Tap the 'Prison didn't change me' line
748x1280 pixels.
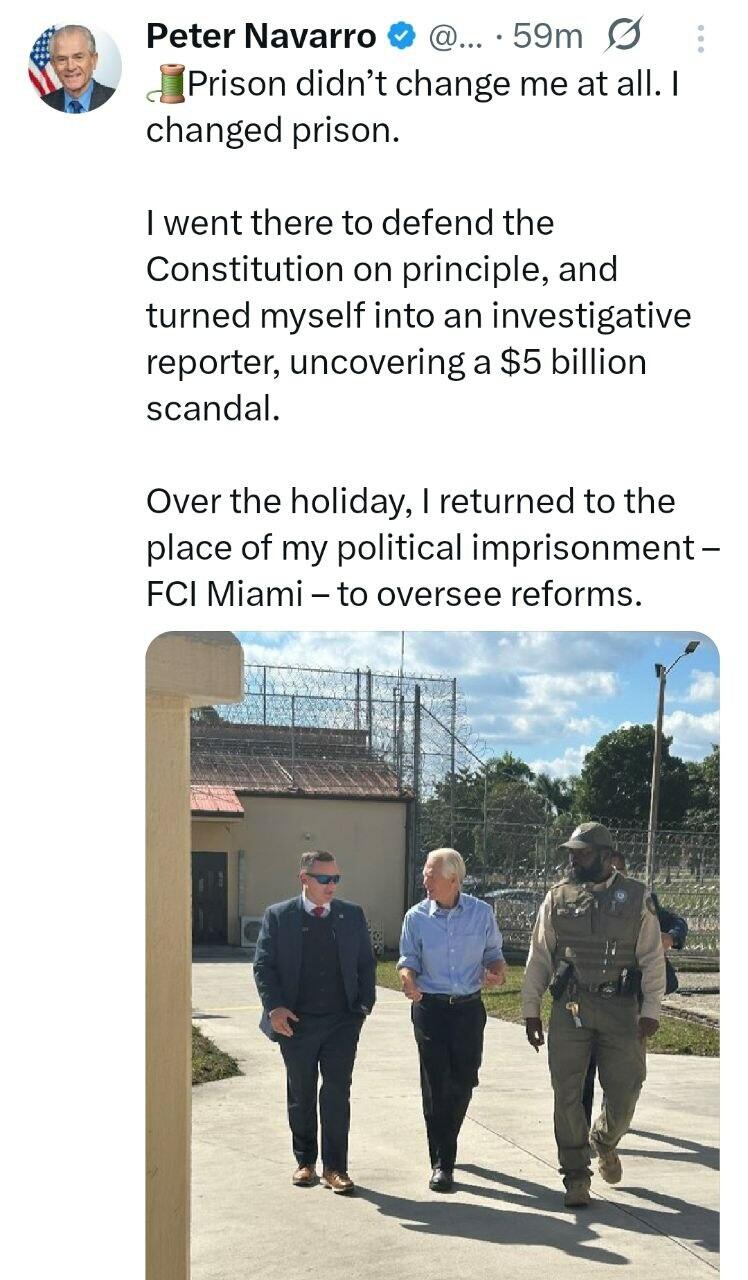click(420, 85)
